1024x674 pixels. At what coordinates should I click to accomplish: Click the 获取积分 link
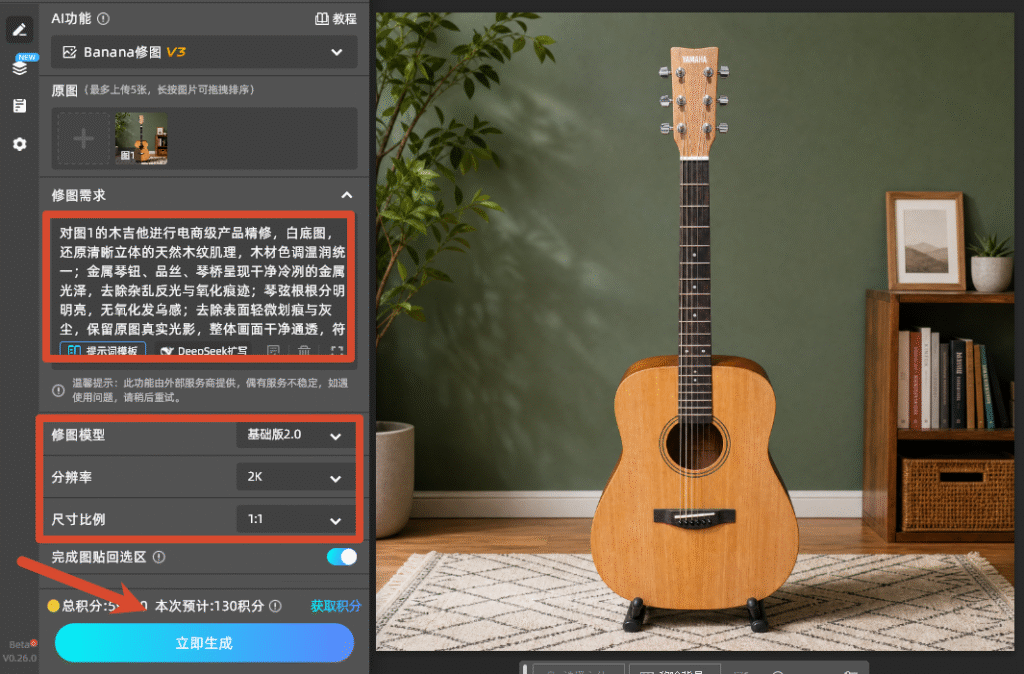(335, 606)
